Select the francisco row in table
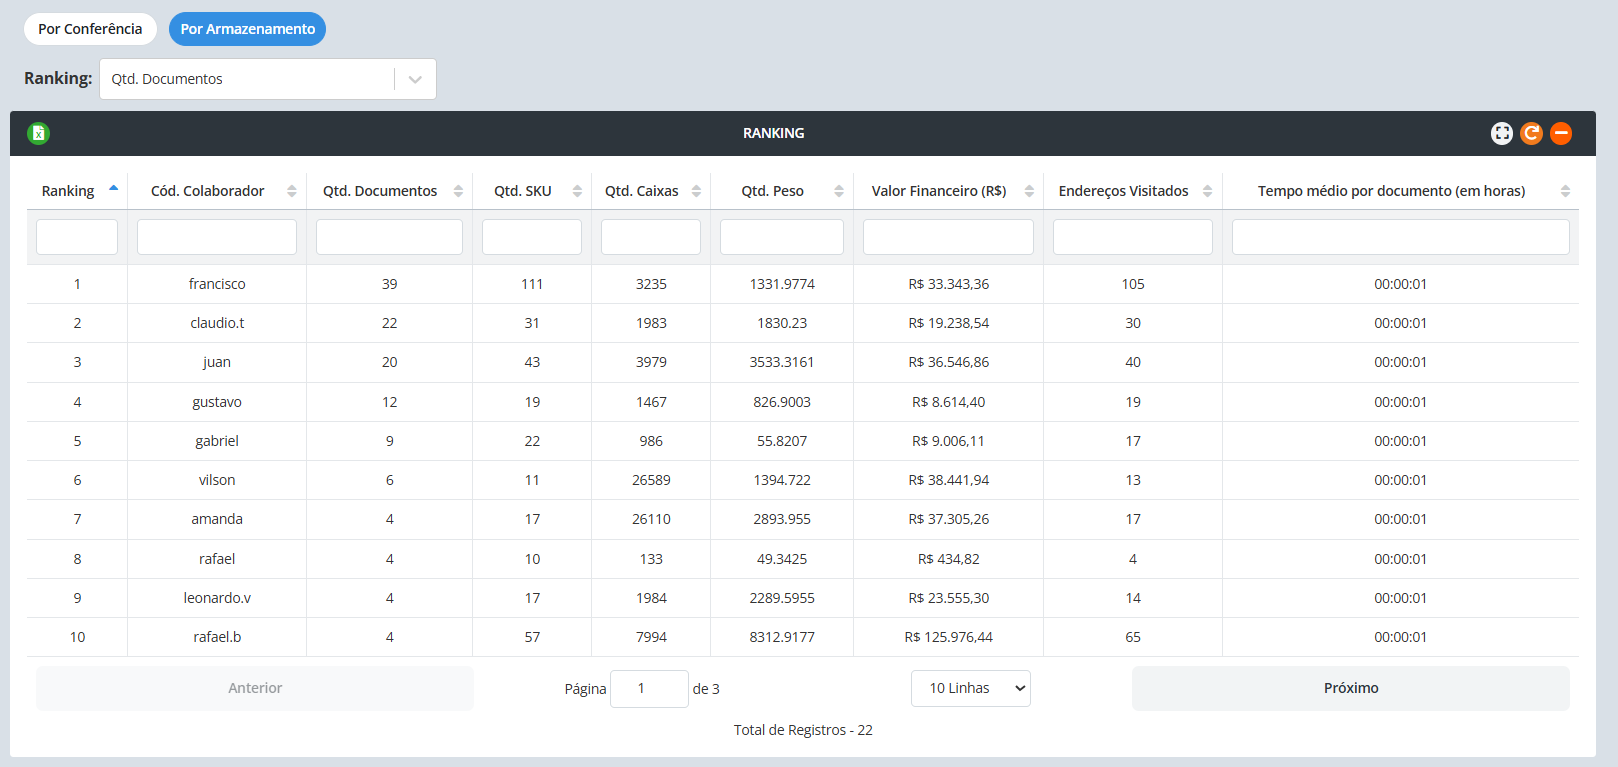This screenshot has width=1618, height=767. click(217, 284)
